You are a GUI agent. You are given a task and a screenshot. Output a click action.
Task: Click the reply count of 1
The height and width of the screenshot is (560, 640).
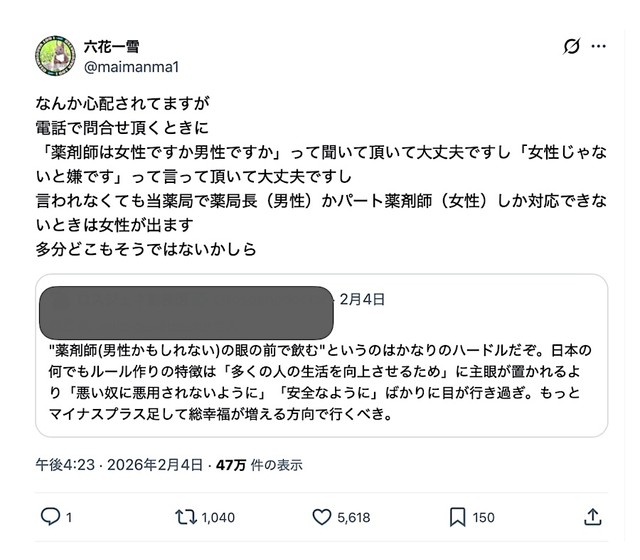tap(68, 517)
